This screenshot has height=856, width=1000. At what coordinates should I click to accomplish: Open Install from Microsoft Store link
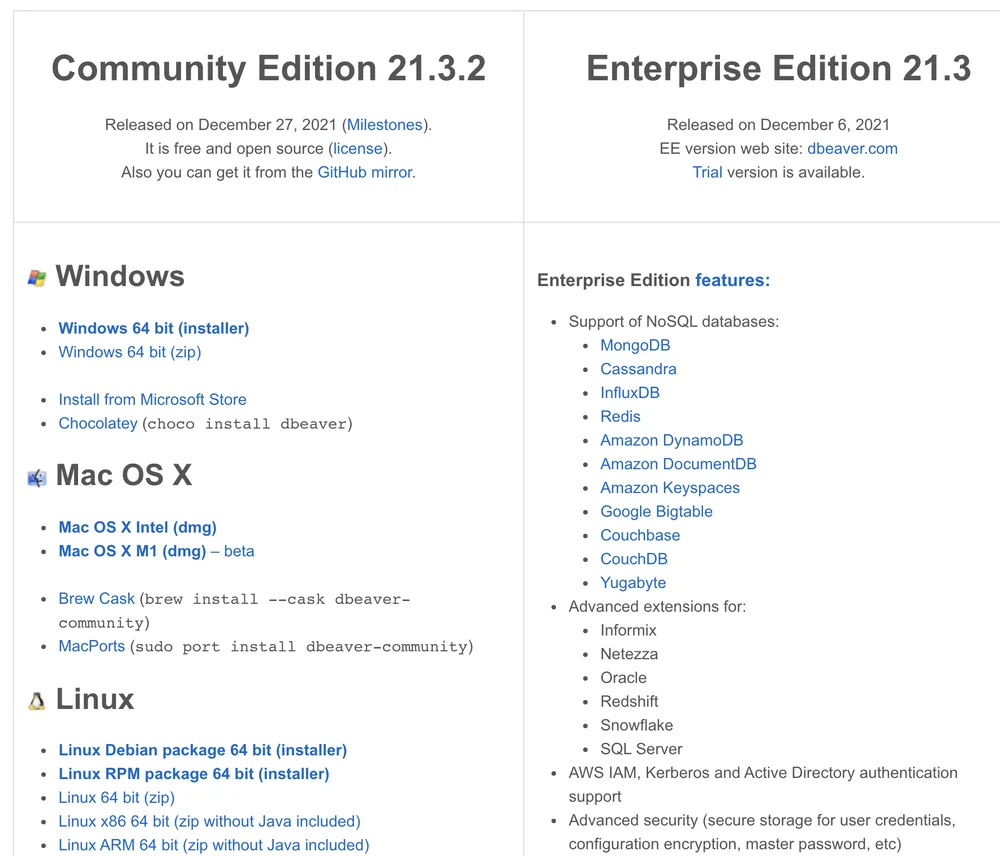pos(152,399)
